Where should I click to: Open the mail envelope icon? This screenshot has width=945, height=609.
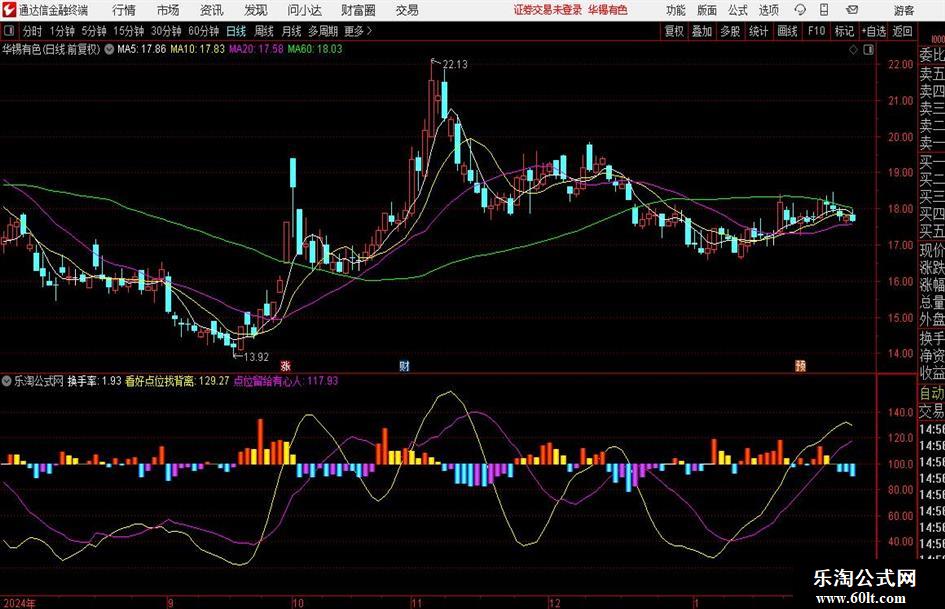coord(852,10)
